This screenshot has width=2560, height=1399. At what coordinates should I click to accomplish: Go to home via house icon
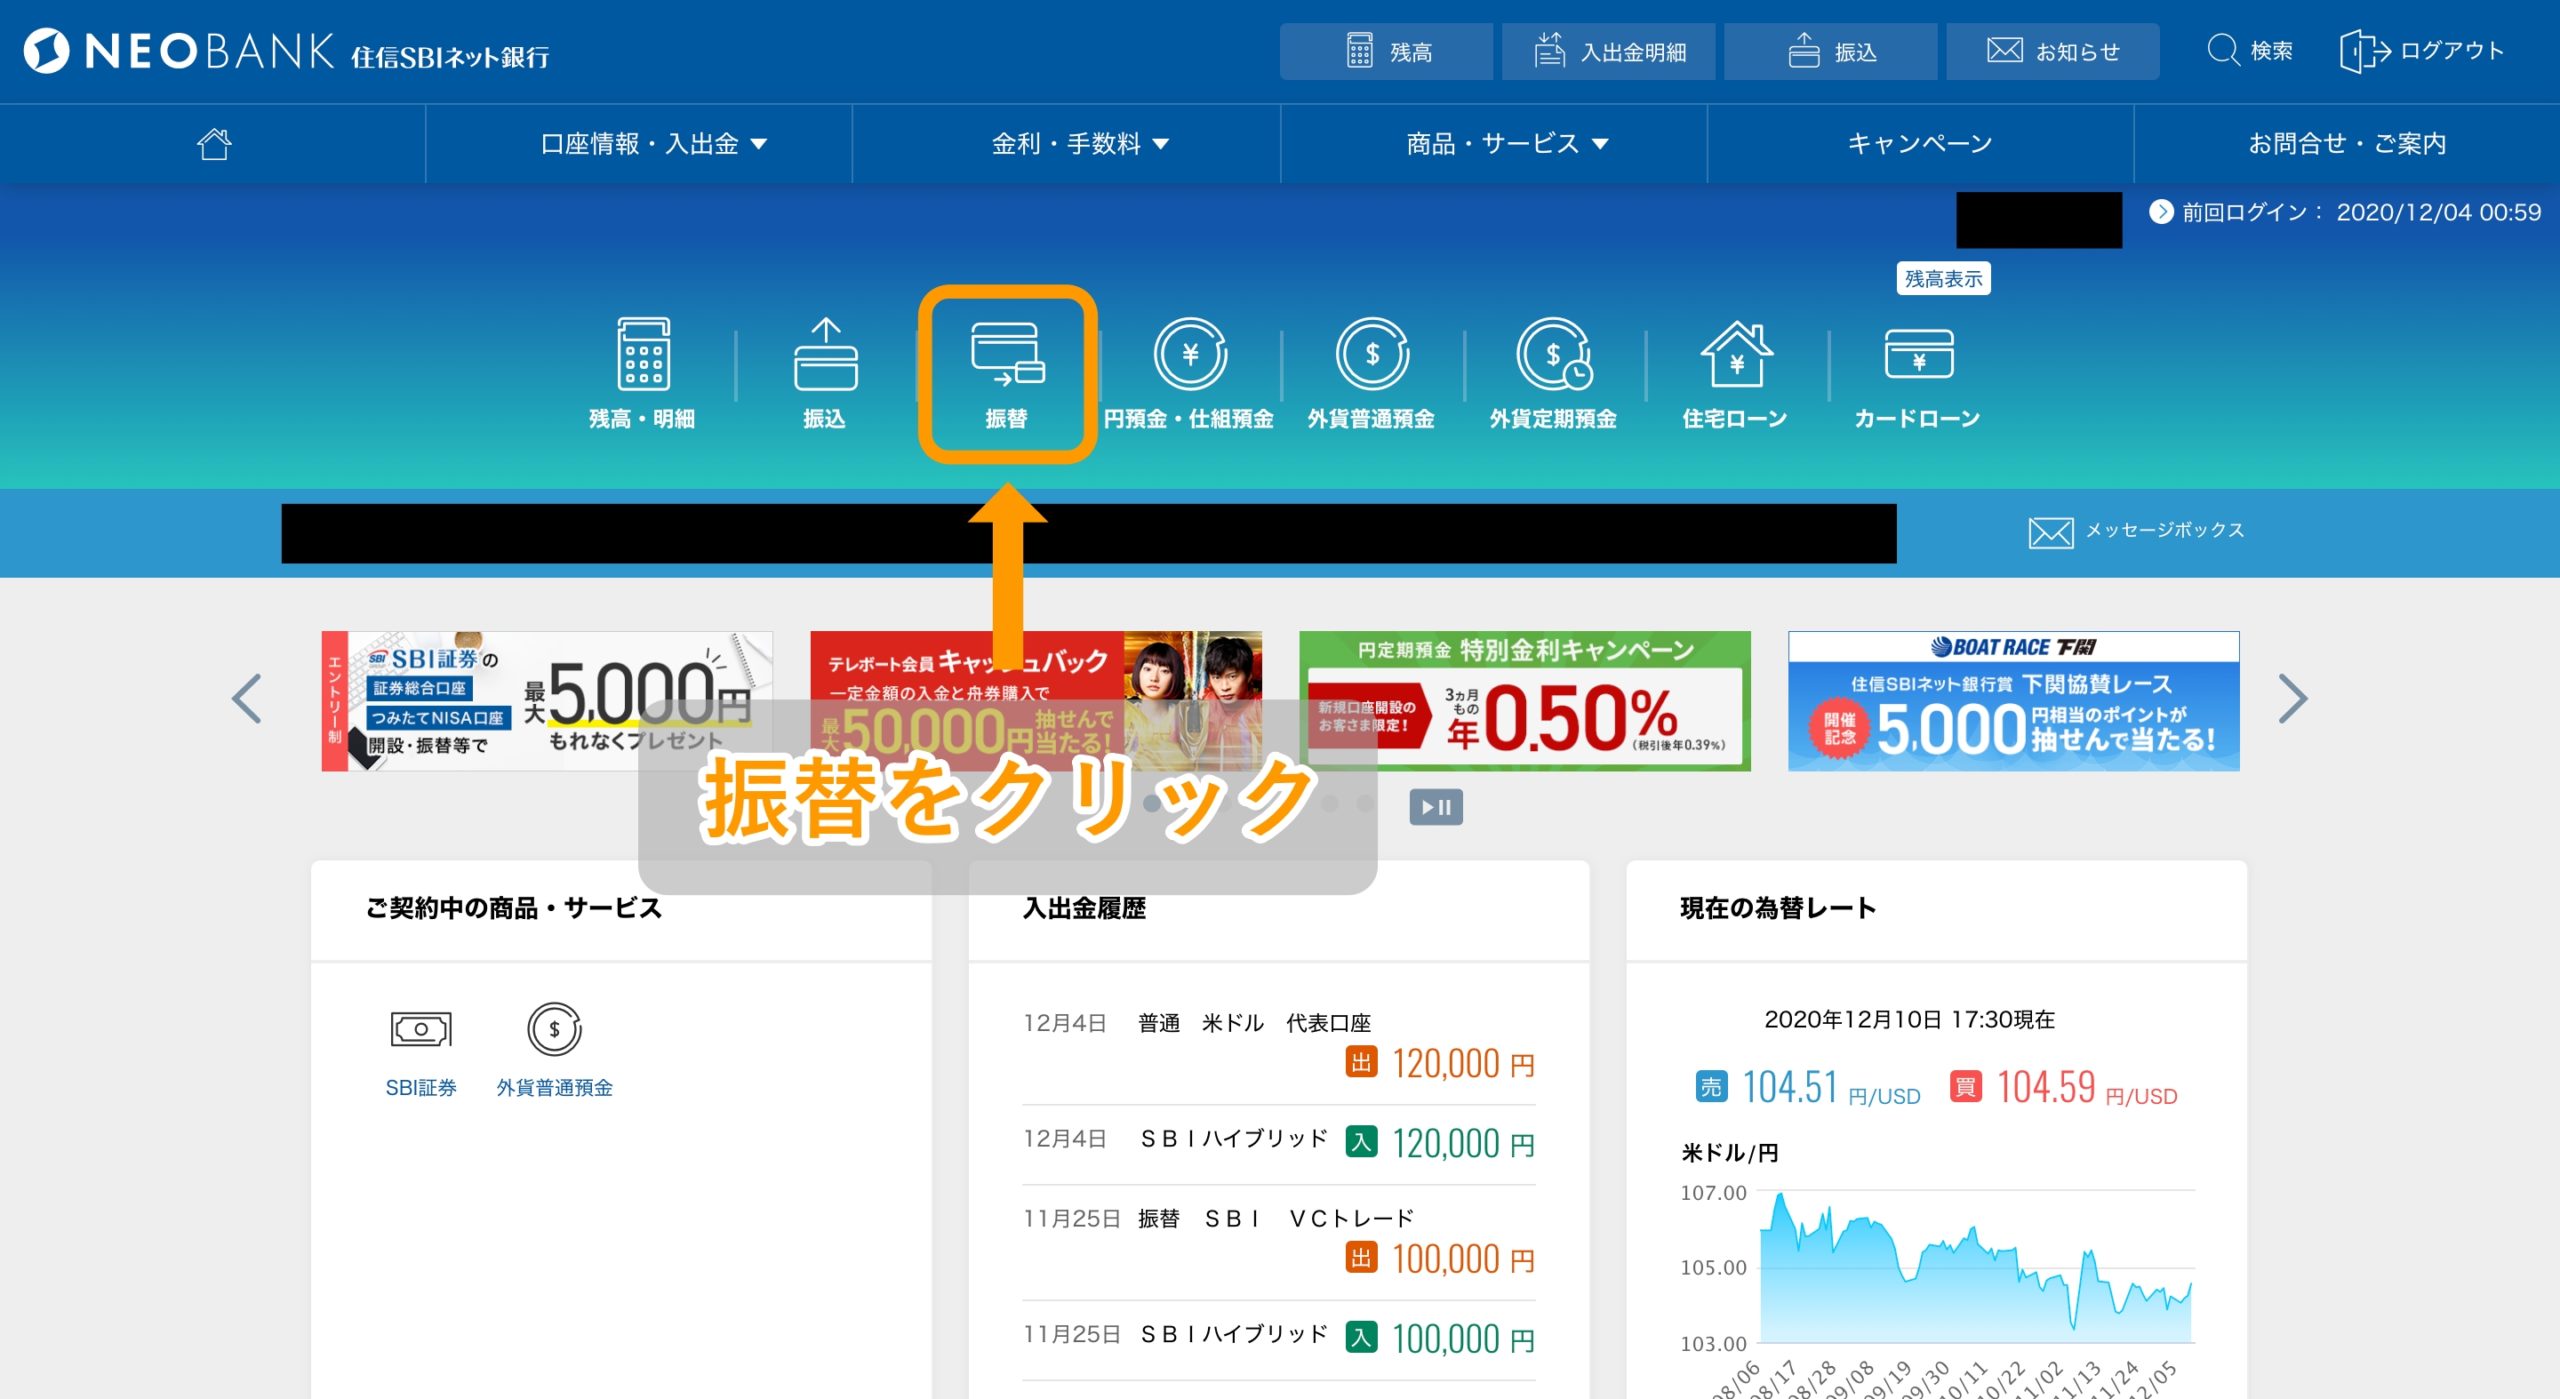pyautogui.click(x=213, y=144)
